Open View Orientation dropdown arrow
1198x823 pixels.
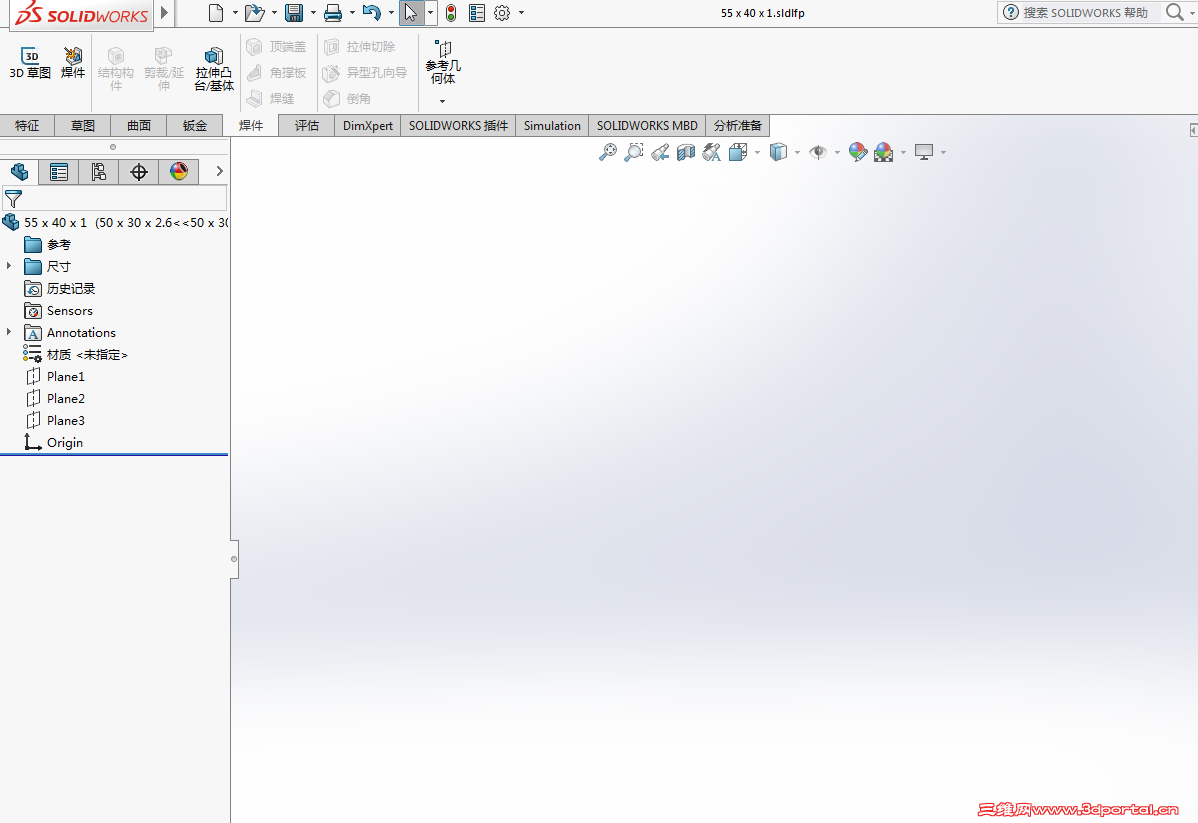[757, 153]
